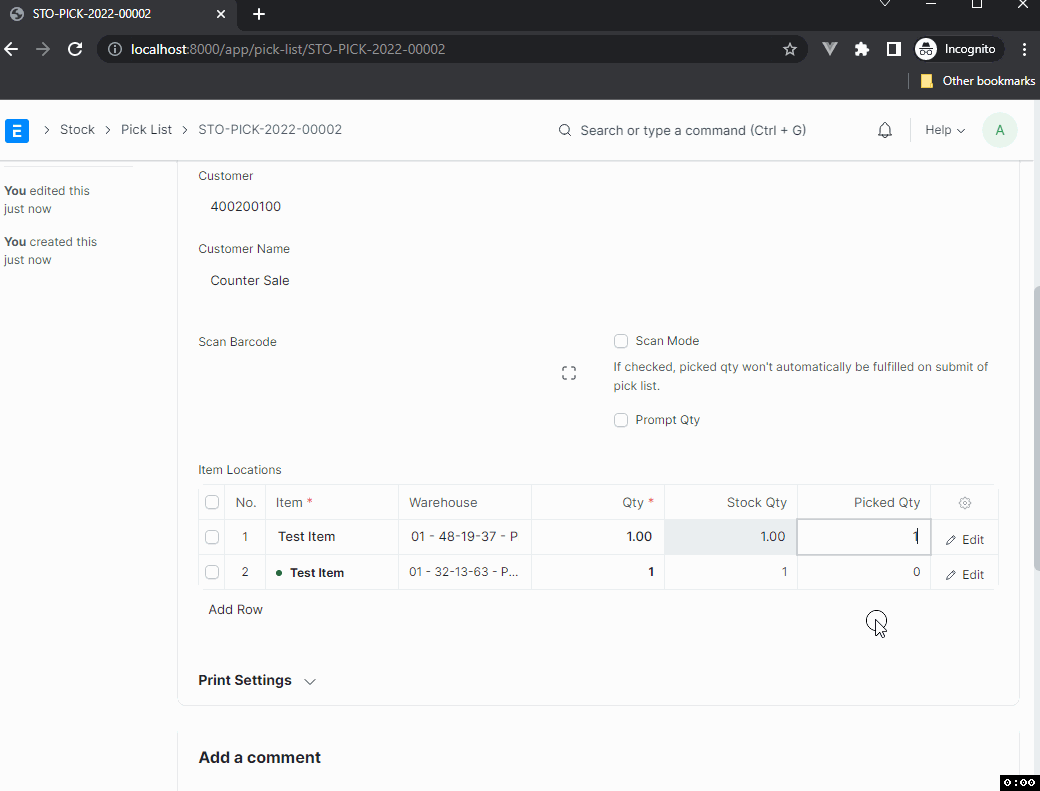
Task: Toggle the browser side panel icon
Action: (893, 49)
